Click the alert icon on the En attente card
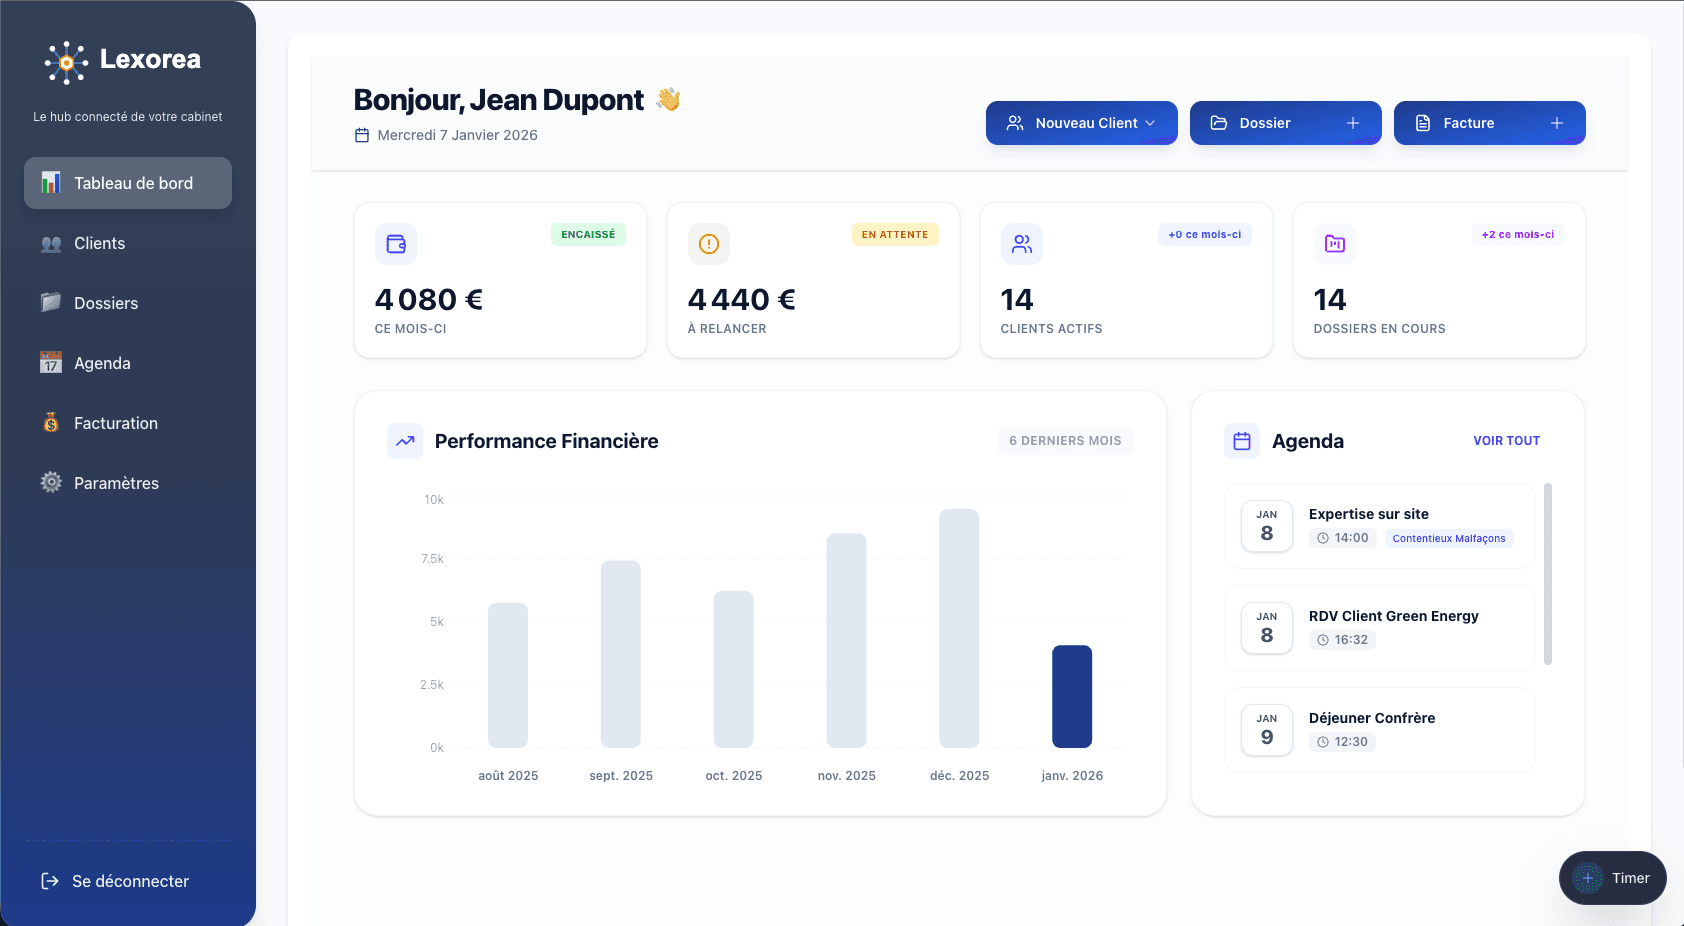 pos(709,243)
